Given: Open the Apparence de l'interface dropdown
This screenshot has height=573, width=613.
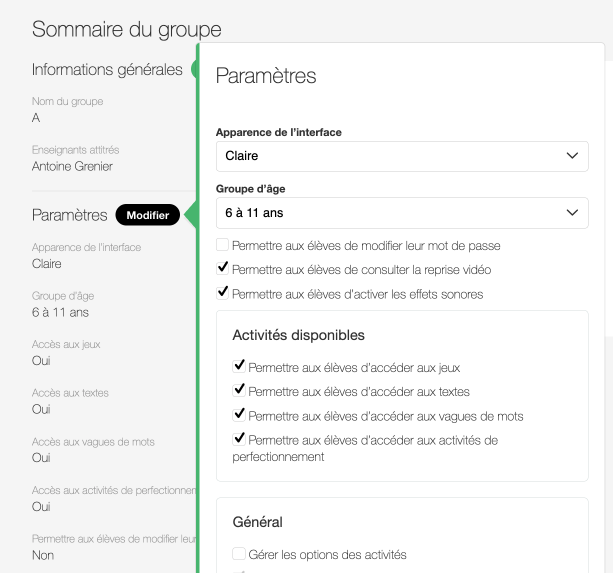Looking at the screenshot, I should pyautogui.click(x=402, y=156).
